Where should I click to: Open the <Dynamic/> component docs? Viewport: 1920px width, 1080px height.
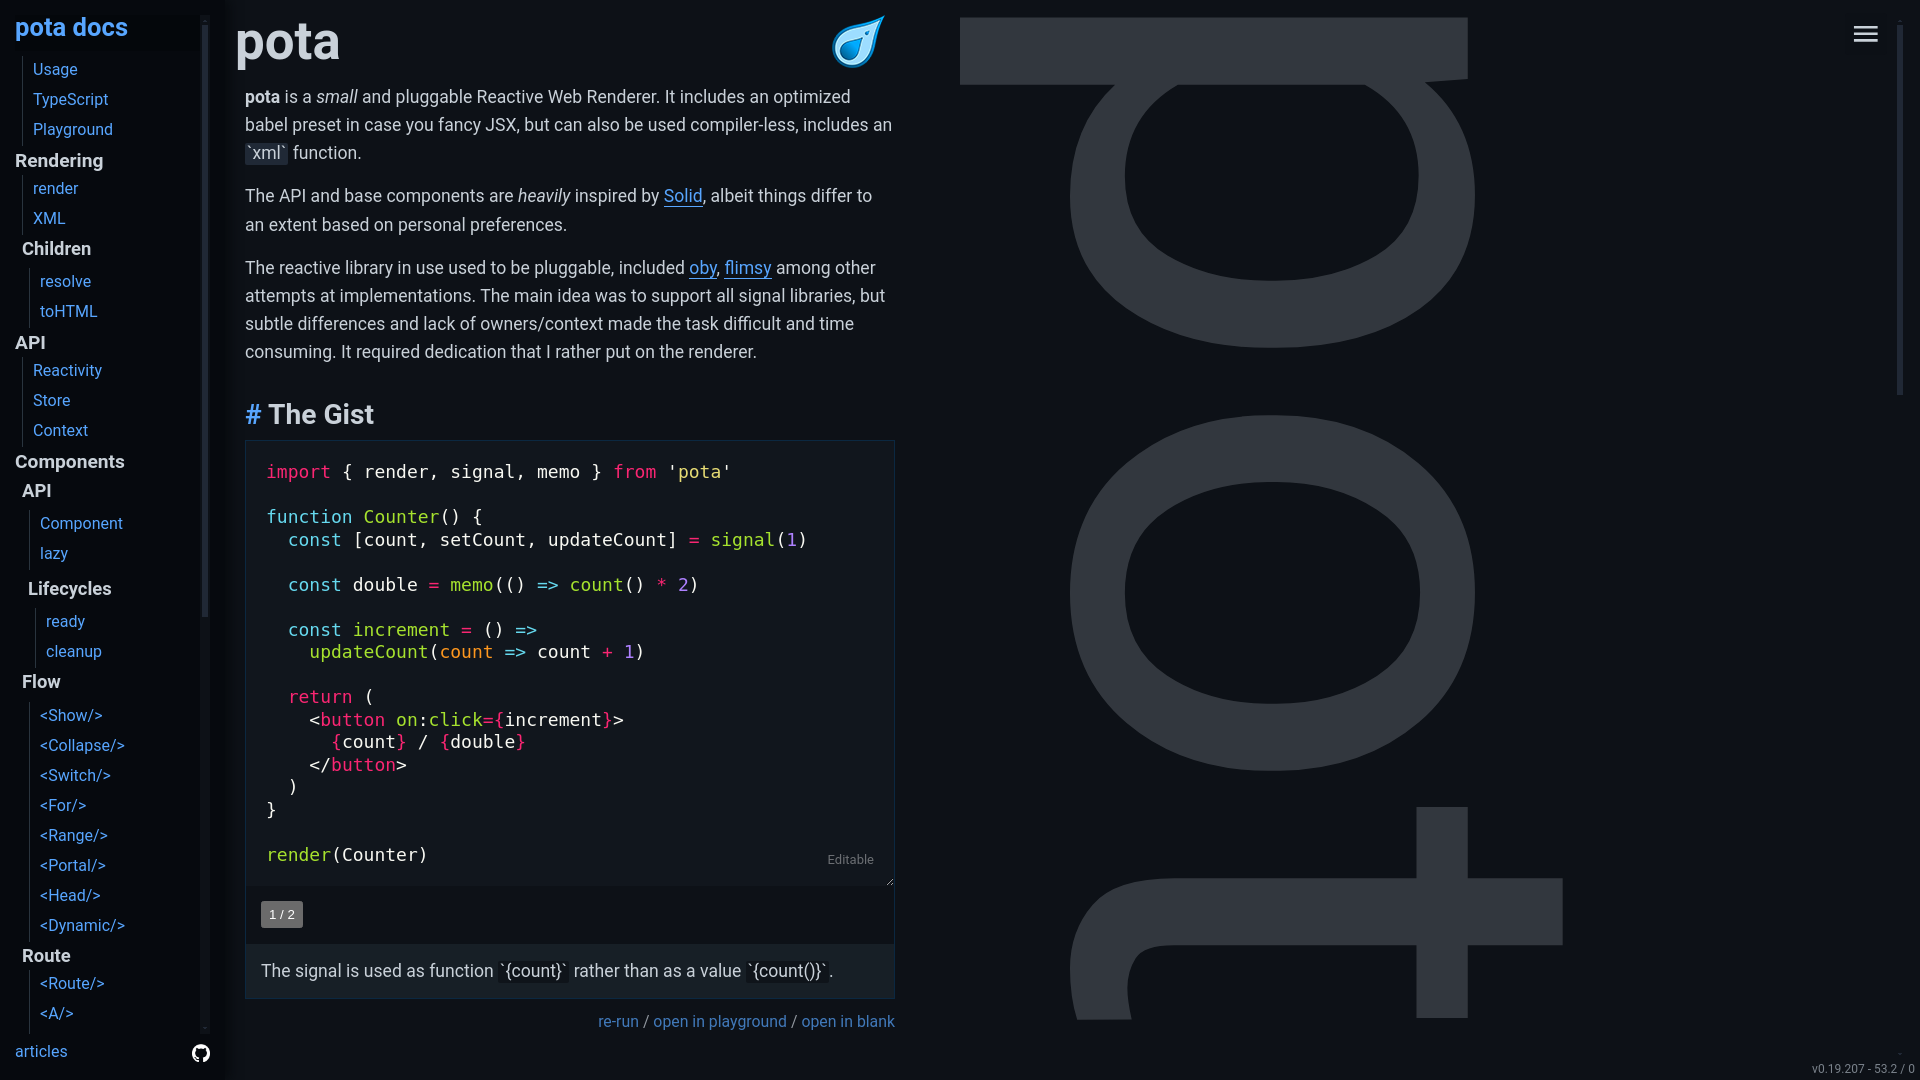[x=82, y=925]
